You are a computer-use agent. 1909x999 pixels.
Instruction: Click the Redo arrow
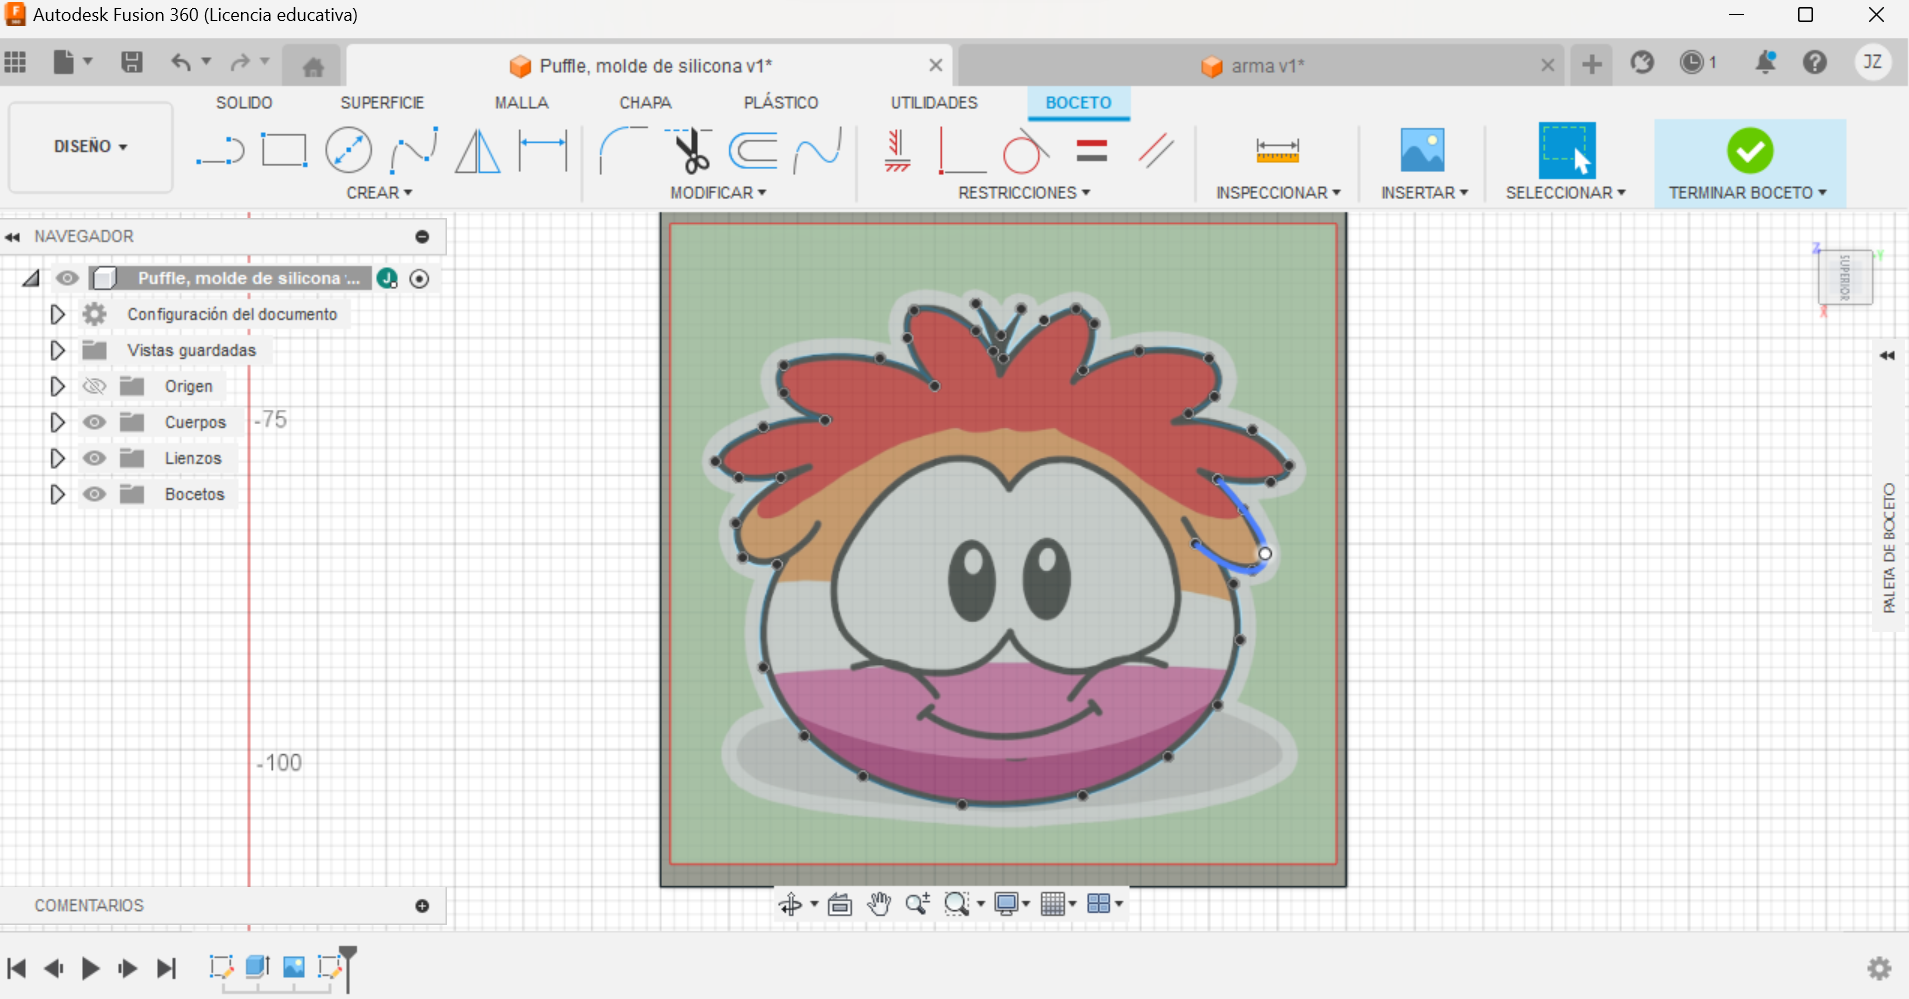click(x=240, y=62)
